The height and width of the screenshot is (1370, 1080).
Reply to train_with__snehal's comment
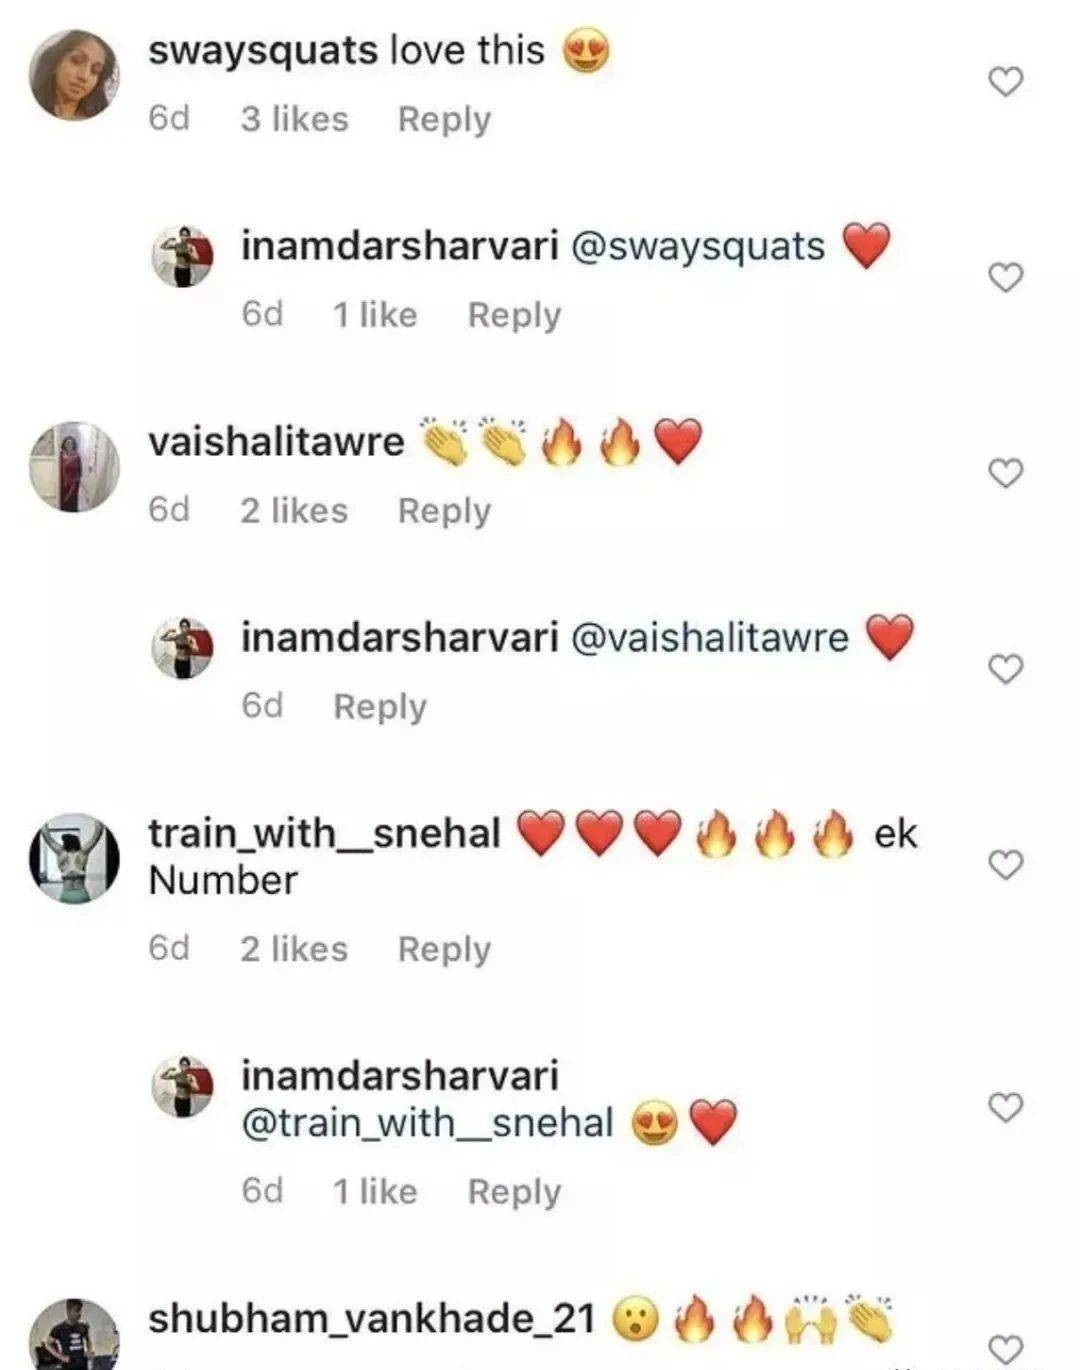pos(444,949)
